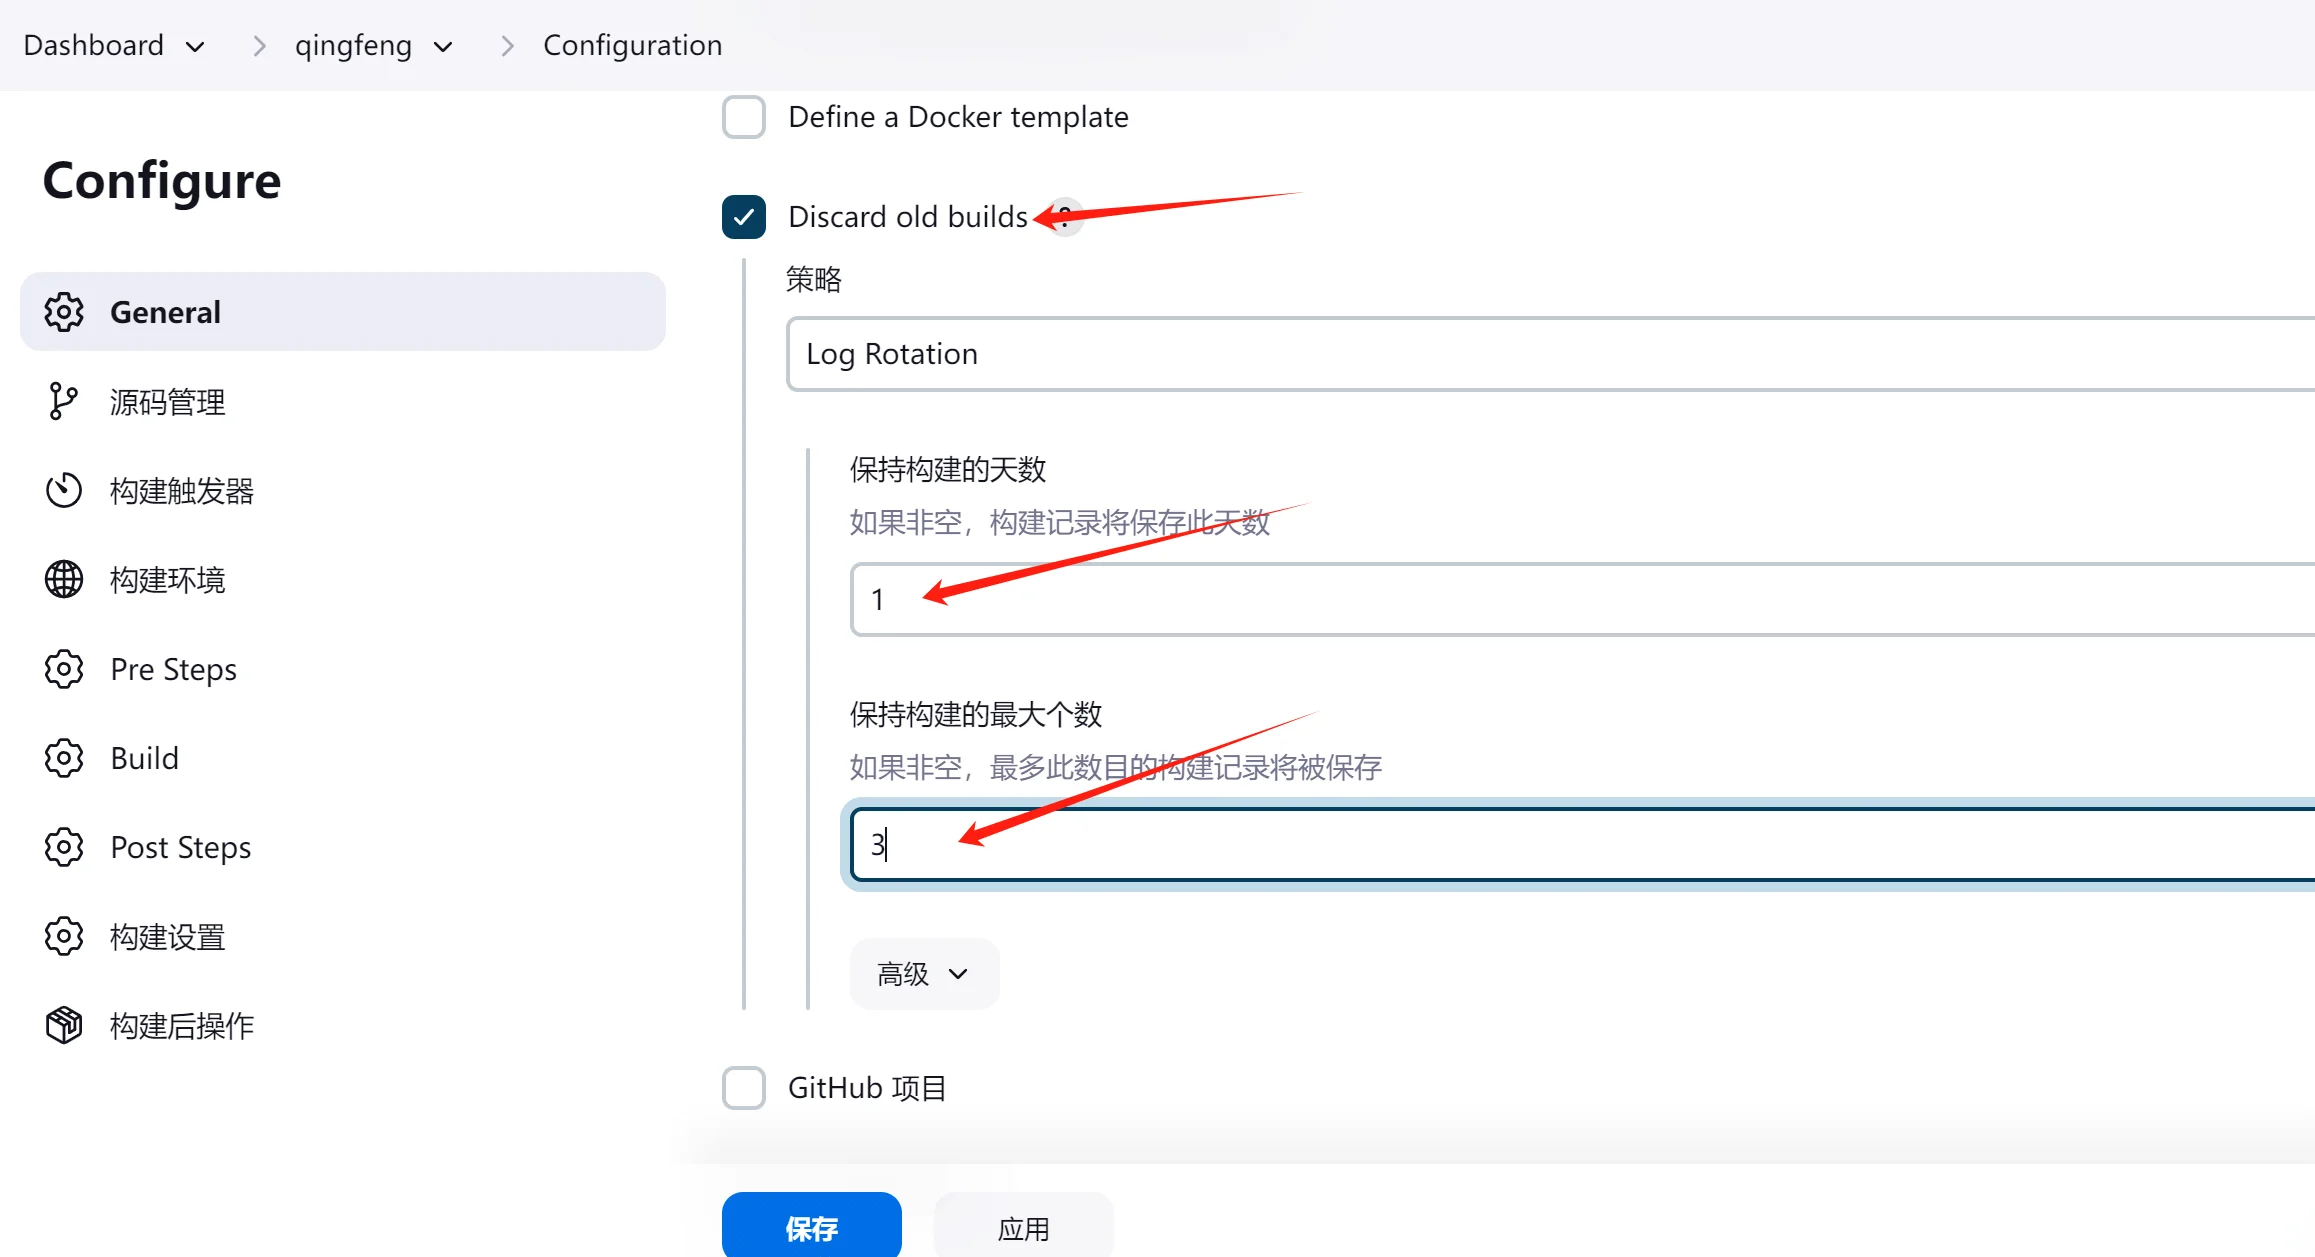Viewport: 2315px width, 1257px height.
Task: Click the 策略 label
Action: click(x=814, y=279)
